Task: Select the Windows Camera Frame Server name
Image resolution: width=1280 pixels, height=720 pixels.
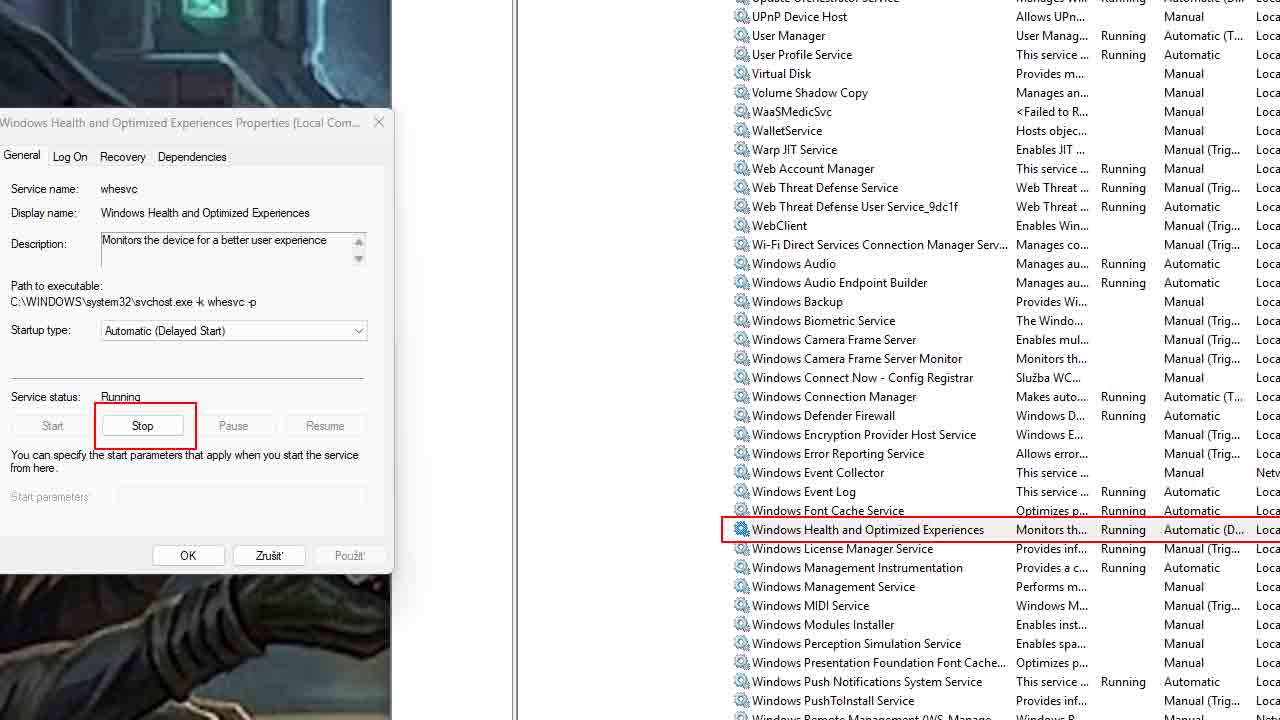Action: 834,340
